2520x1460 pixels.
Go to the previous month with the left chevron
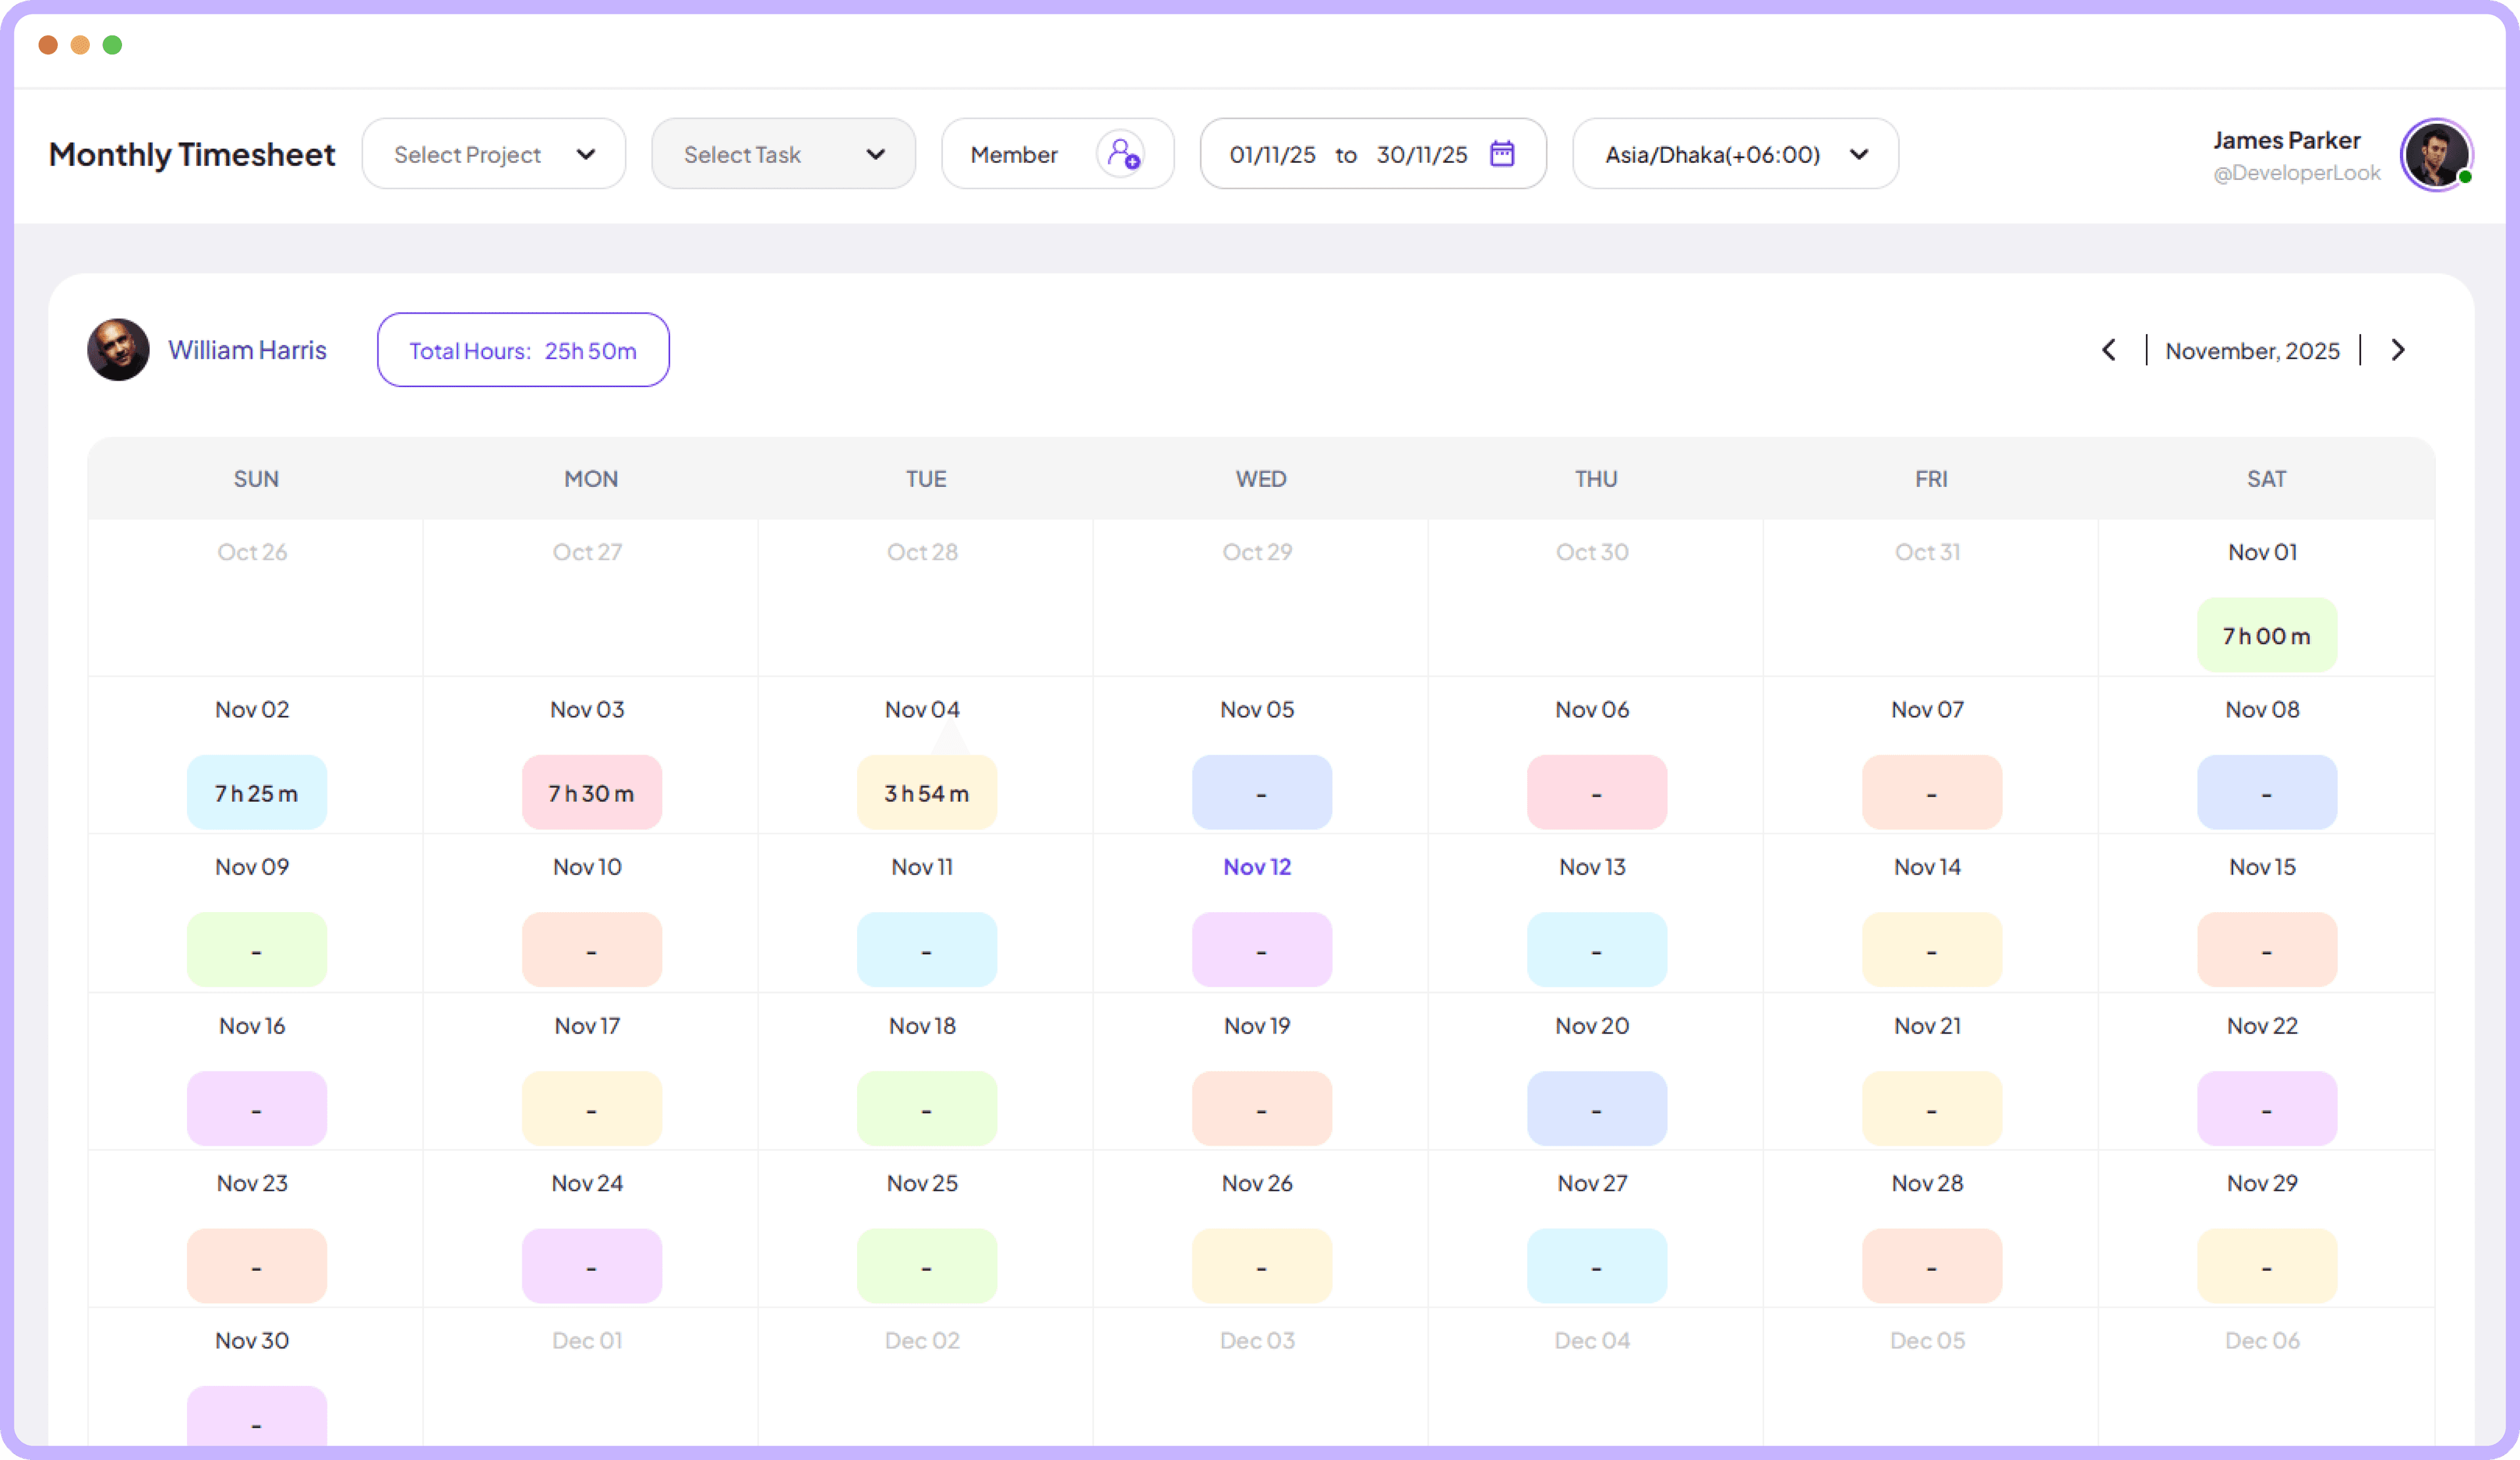pyautogui.click(x=2109, y=350)
